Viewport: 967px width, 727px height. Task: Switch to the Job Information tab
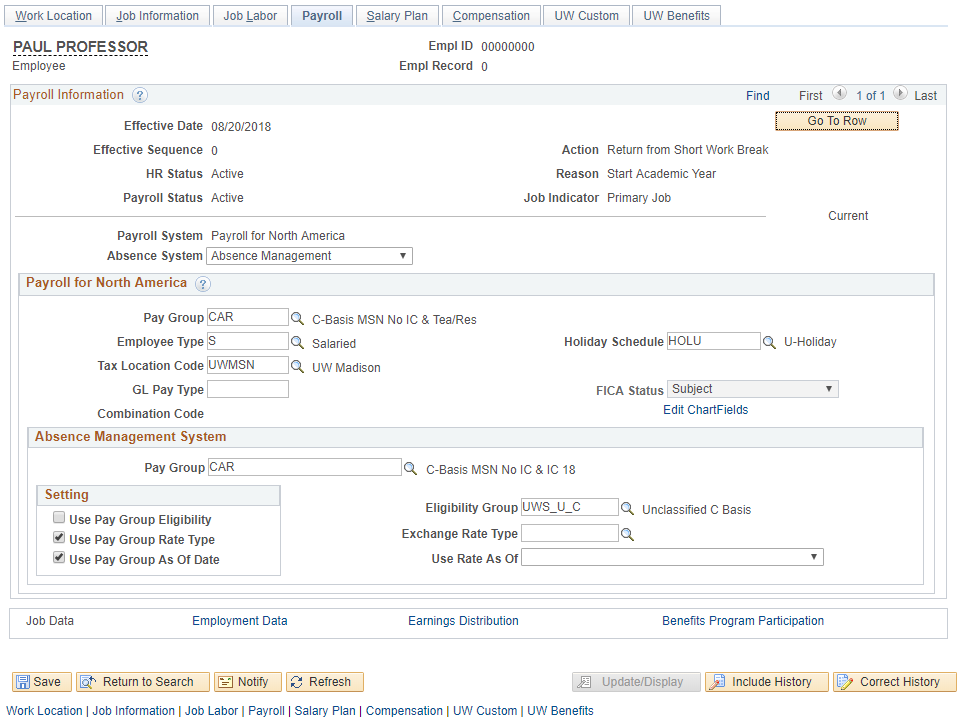click(x=157, y=16)
